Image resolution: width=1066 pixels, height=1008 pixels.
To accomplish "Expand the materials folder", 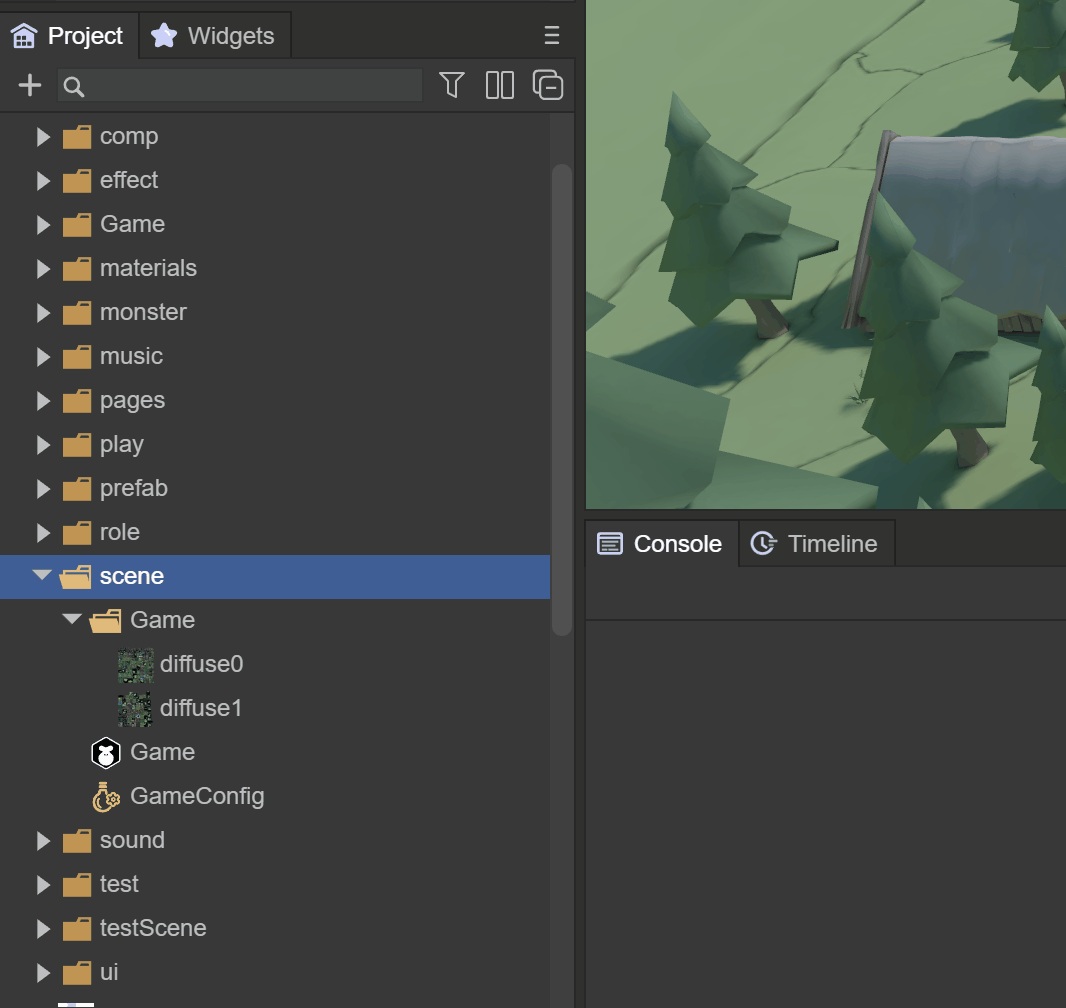I will coord(43,268).
